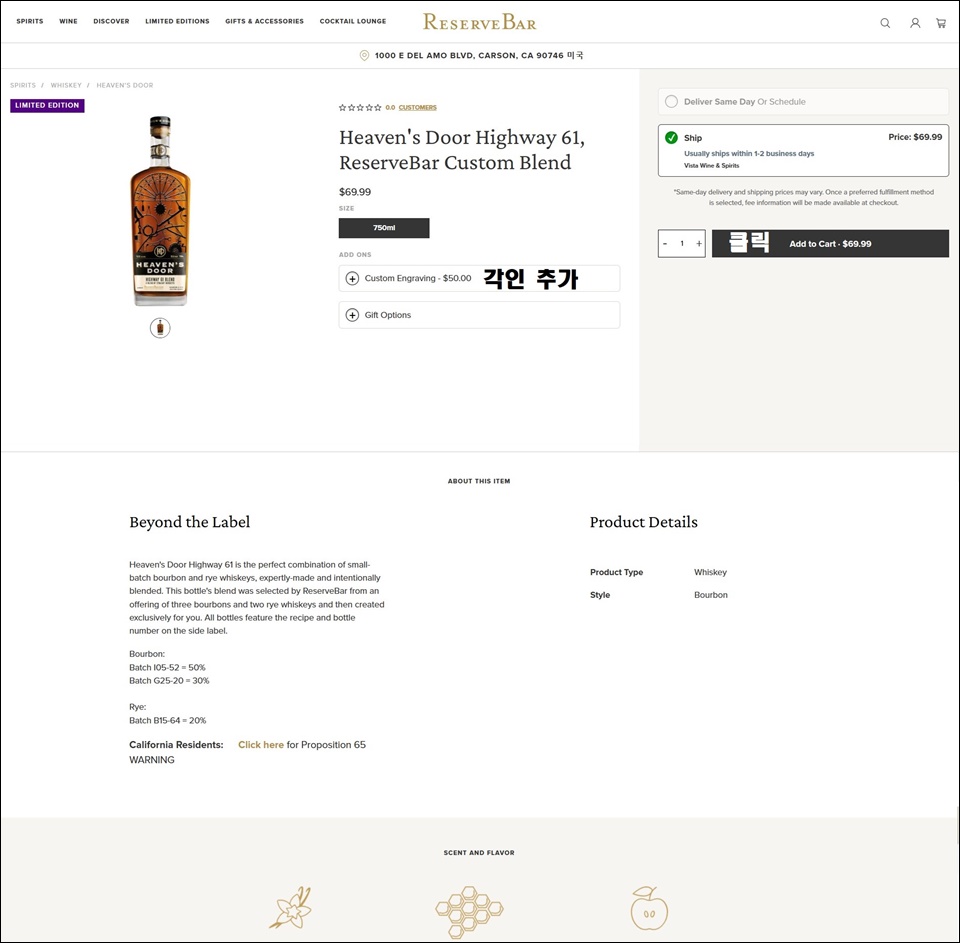Click Batch G25-20 = 30% line
The image size is (960, 943).
[x=169, y=681]
